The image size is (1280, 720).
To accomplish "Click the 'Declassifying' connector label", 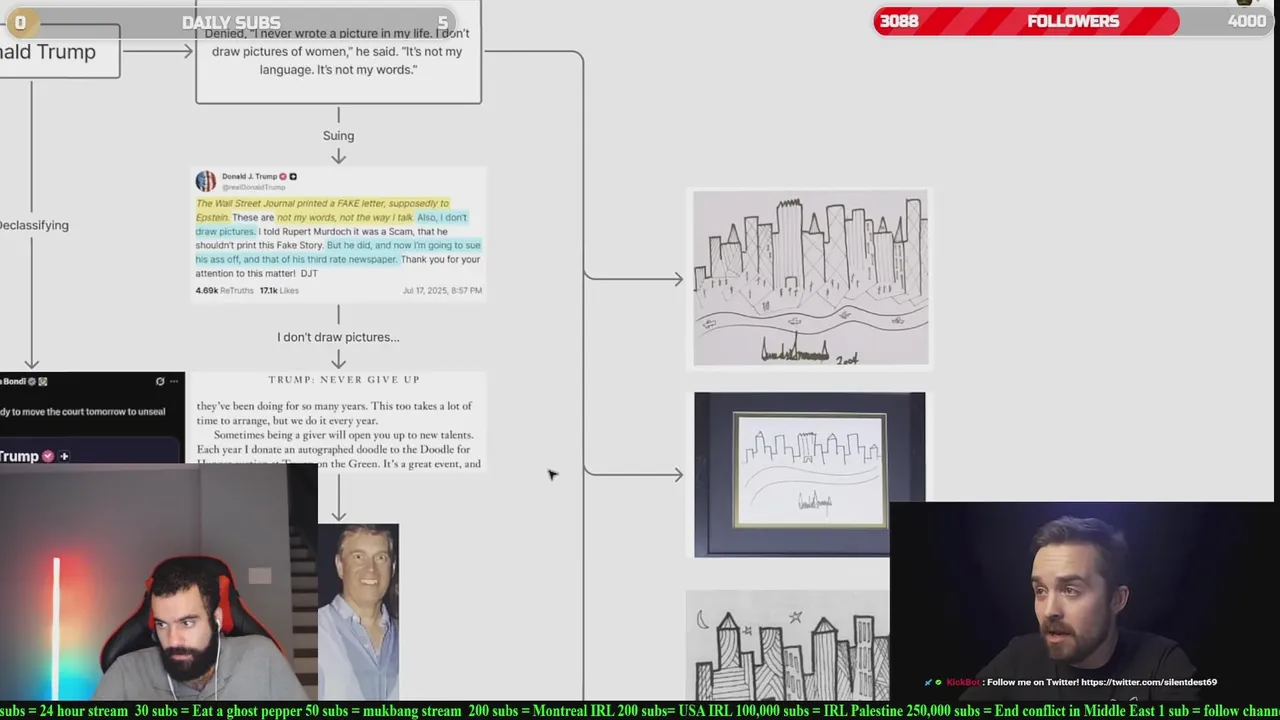I will [x=34, y=225].
